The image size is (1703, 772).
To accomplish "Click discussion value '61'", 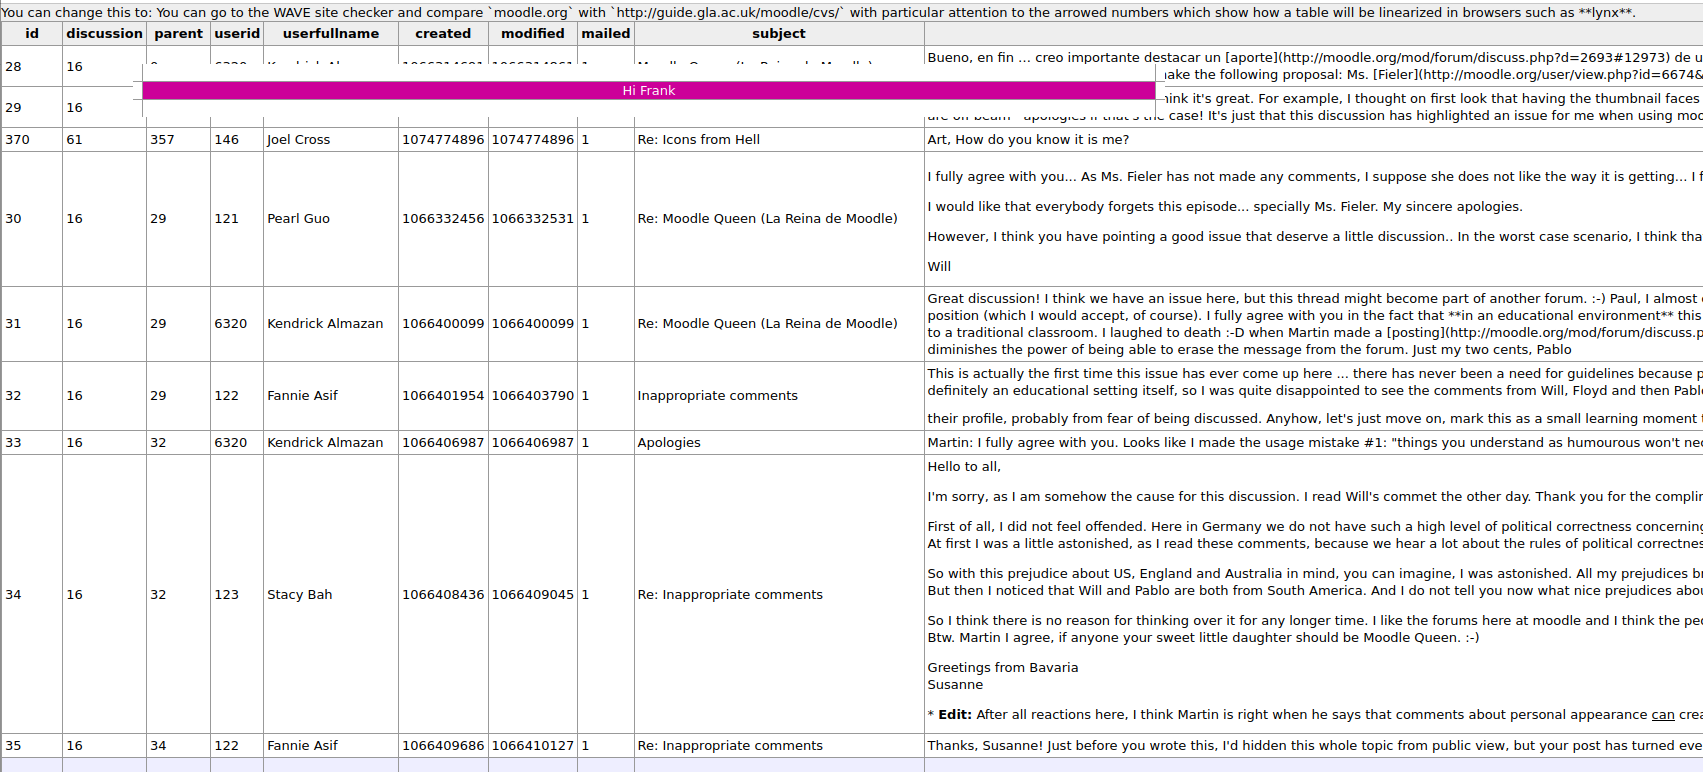I will point(75,139).
